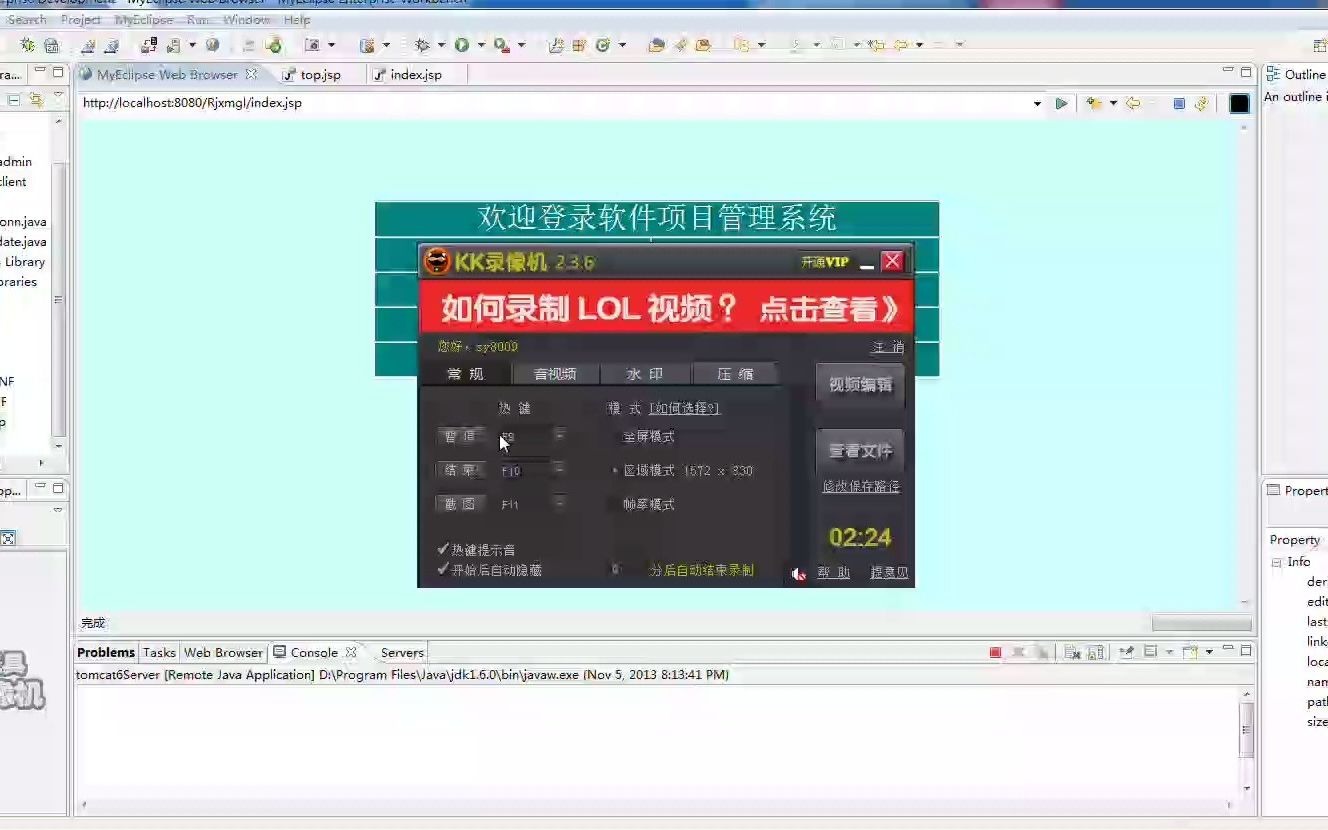Open the 音视频 tab in KK recorder
Viewport: 1328px width, 830px height.
pyautogui.click(x=555, y=374)
